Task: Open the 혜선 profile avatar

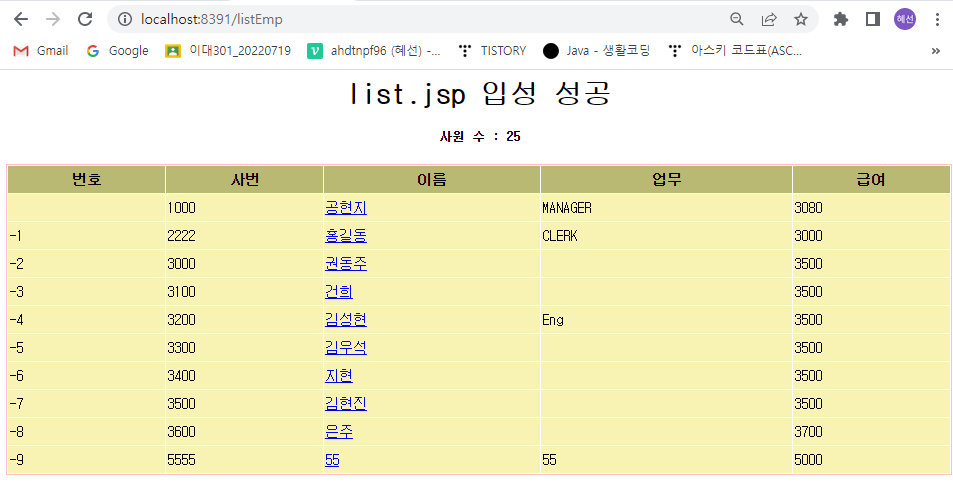Action: pyautogui.click(x=904, y=19)
